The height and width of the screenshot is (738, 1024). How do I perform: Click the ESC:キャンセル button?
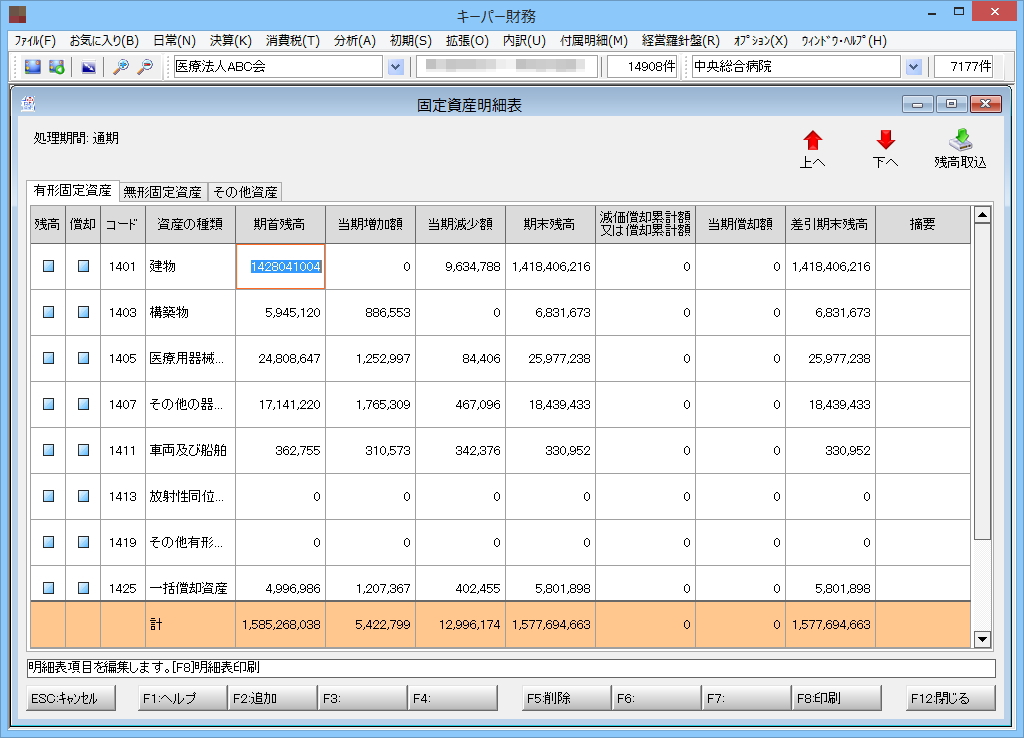point(71,698)
